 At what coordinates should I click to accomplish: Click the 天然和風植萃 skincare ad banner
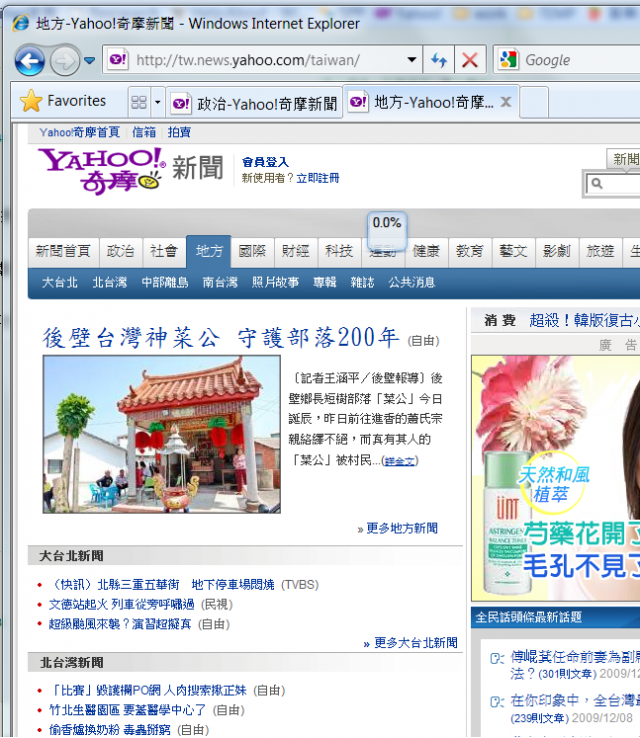[x=556, y=478]
